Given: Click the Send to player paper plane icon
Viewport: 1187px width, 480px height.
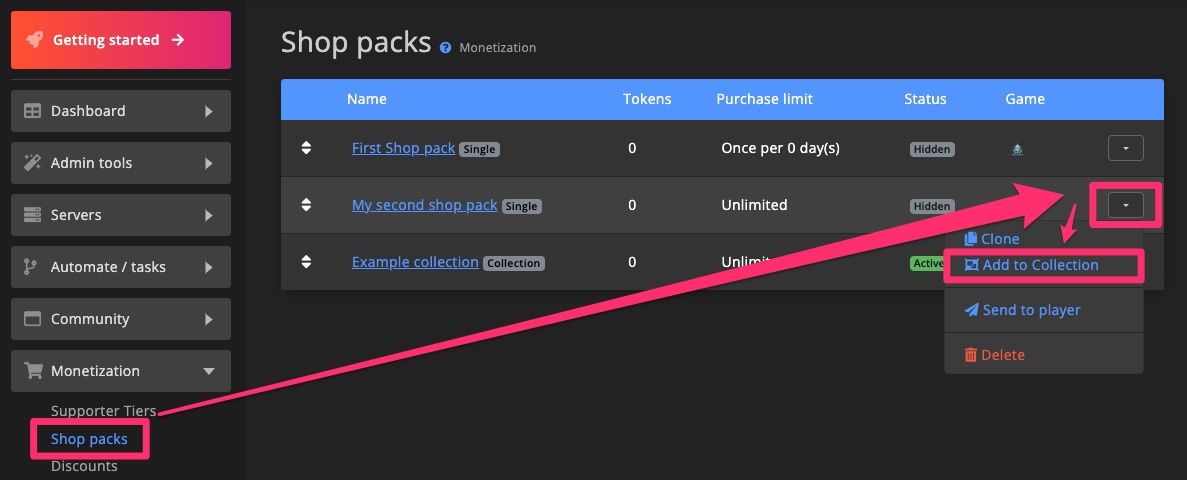Looking at the screenshot, I should coord(971,310).
